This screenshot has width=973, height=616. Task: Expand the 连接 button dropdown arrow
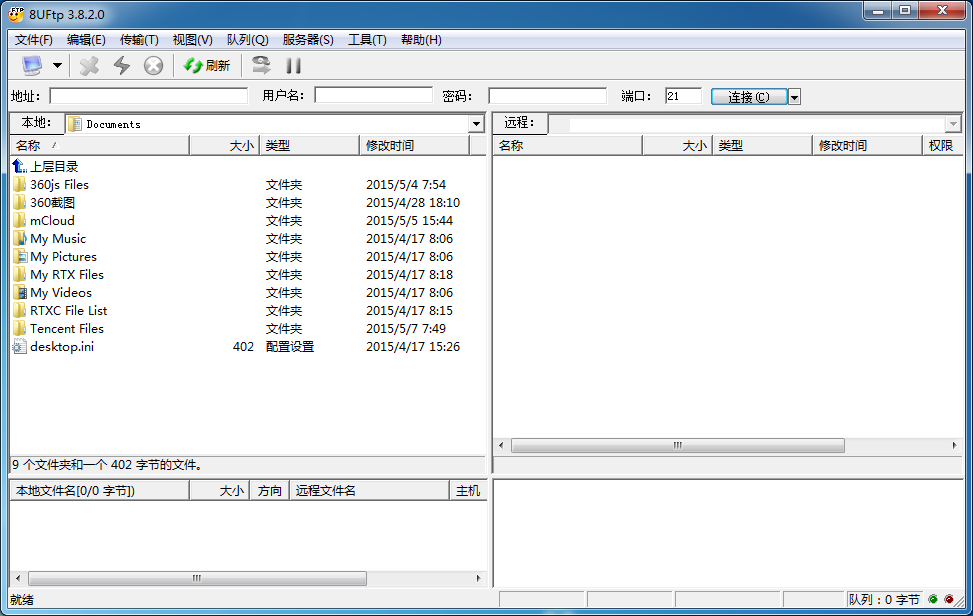(794, 97)
